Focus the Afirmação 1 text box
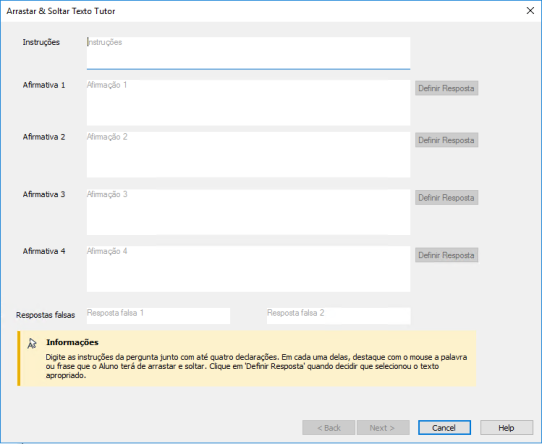This screenshot has width=542, height=444. click(x=248, y=103)
